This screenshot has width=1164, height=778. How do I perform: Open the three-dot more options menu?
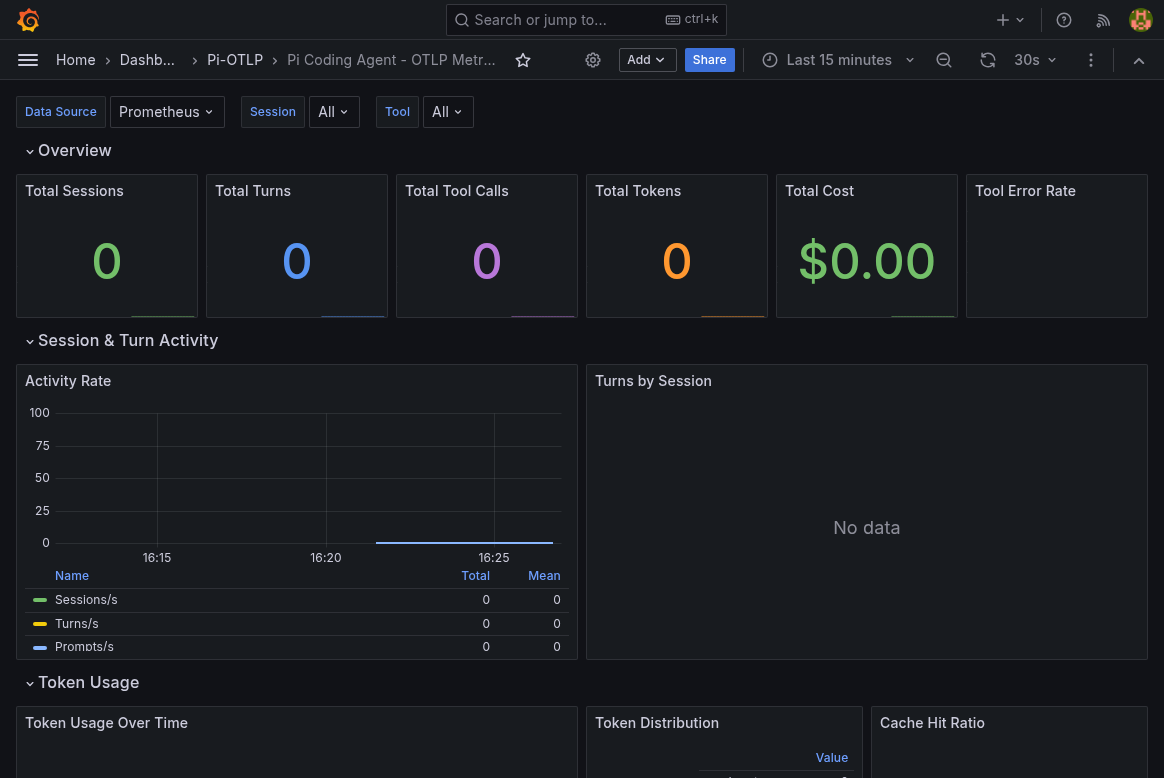[x=1091, y=60]
